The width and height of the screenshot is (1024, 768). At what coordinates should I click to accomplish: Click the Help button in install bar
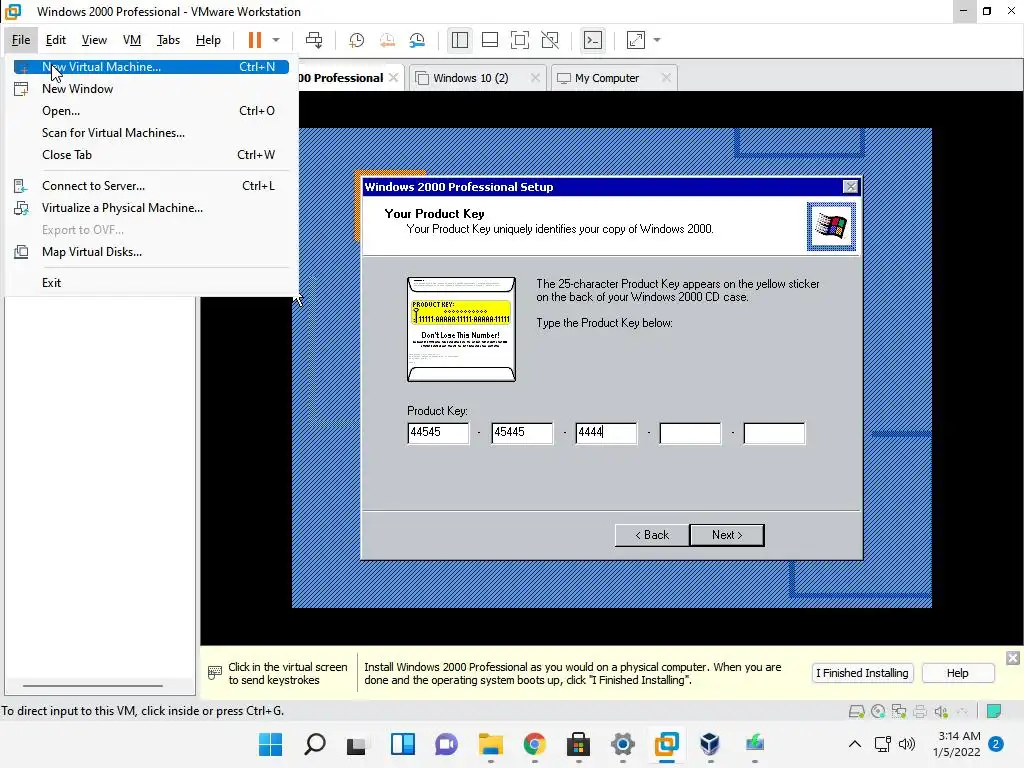[957, 673]
